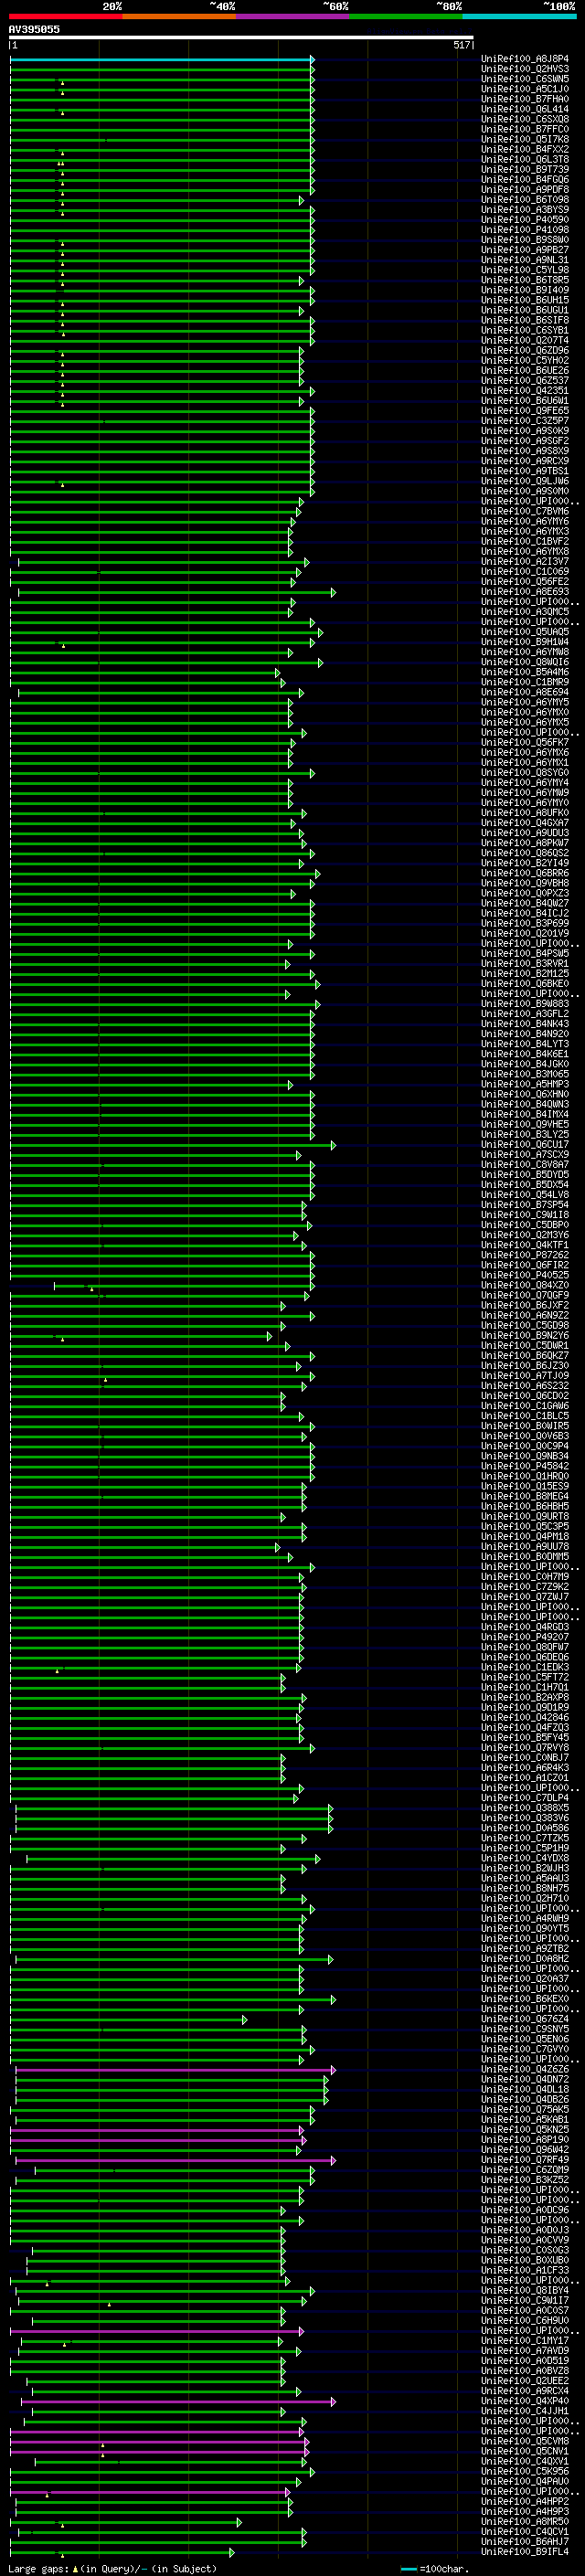The width and height of the screenshot is (585, 2576).
Task: Click the green ~80% identity color segment
Action: point(406,16)
